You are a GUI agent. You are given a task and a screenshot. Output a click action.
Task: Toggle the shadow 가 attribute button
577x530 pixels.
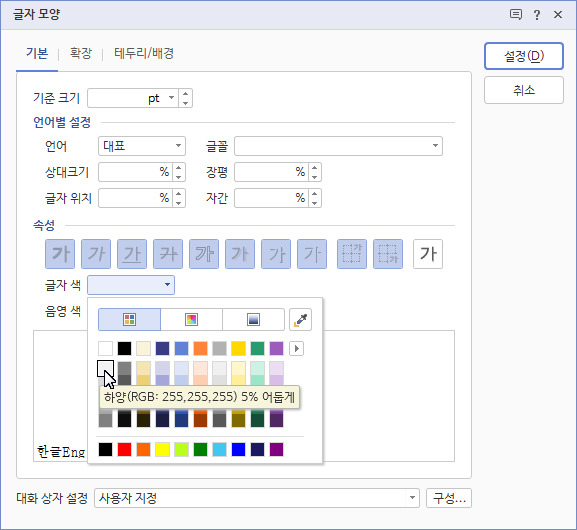[x=240, y=254]
